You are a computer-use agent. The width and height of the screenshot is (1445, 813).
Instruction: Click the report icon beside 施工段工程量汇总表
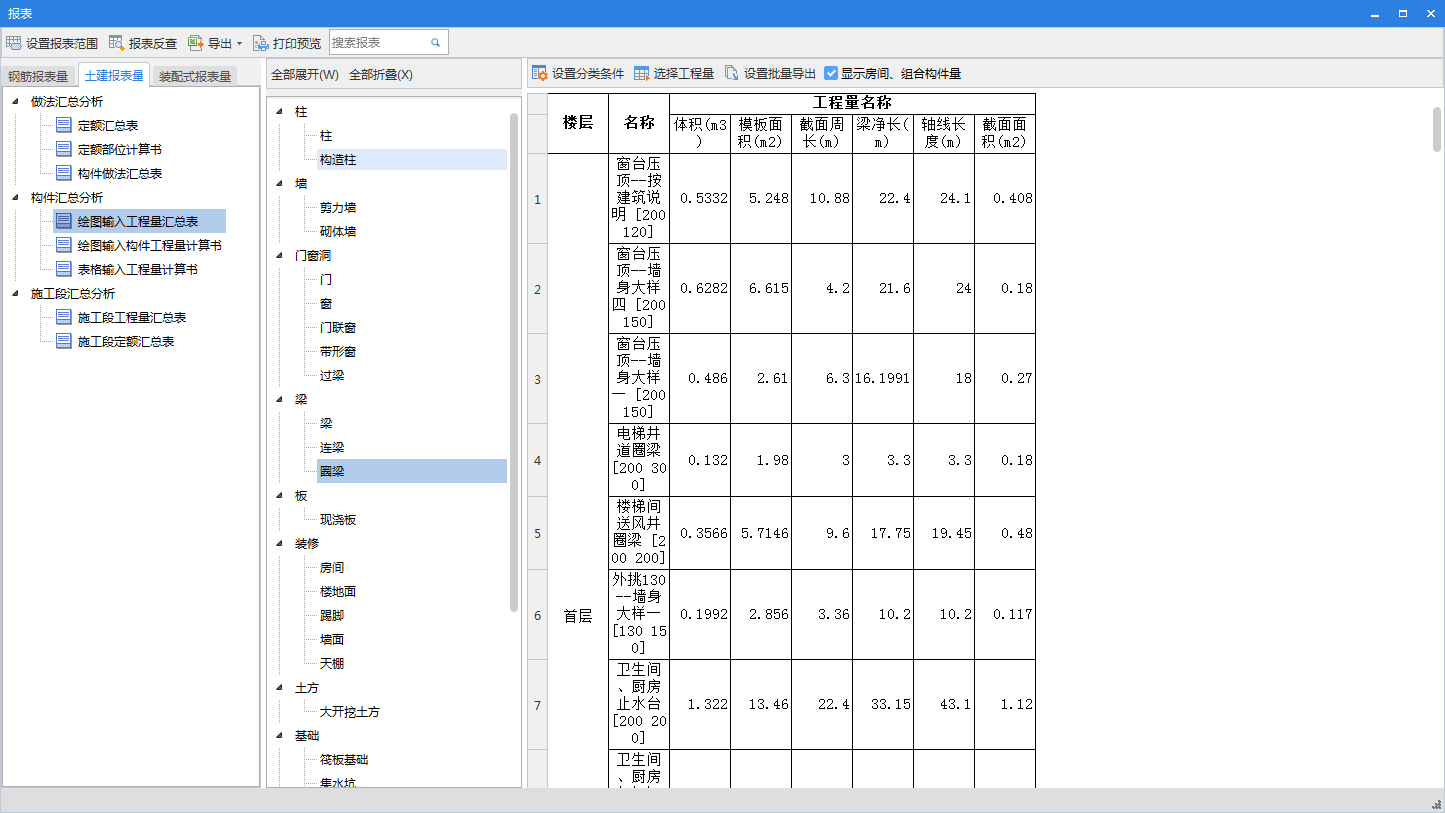pyautogui.click(x=64, y=317)
